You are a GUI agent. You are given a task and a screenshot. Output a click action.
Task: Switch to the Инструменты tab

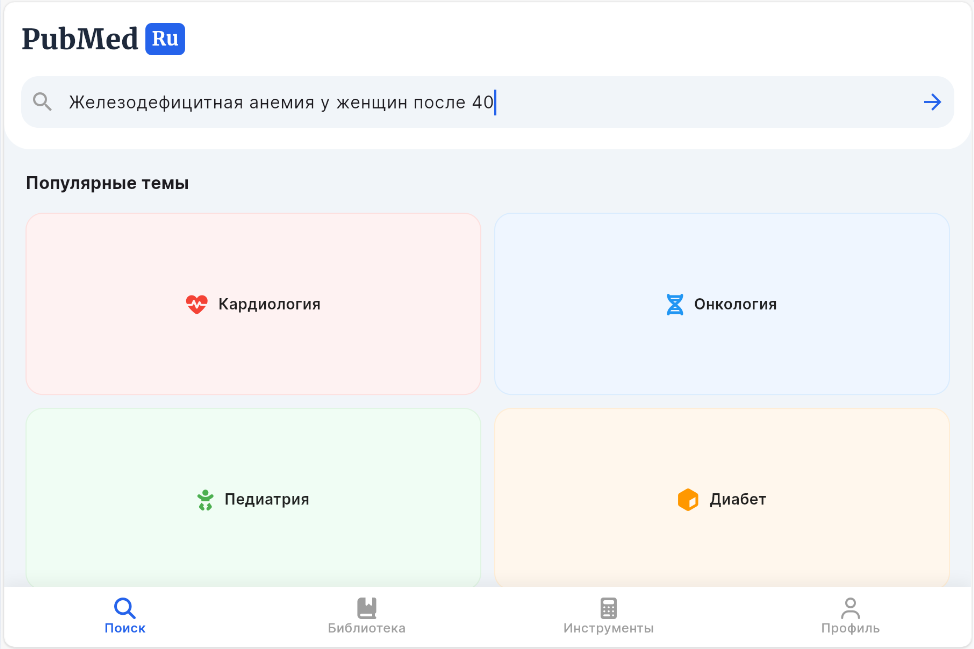coord(608,616)
